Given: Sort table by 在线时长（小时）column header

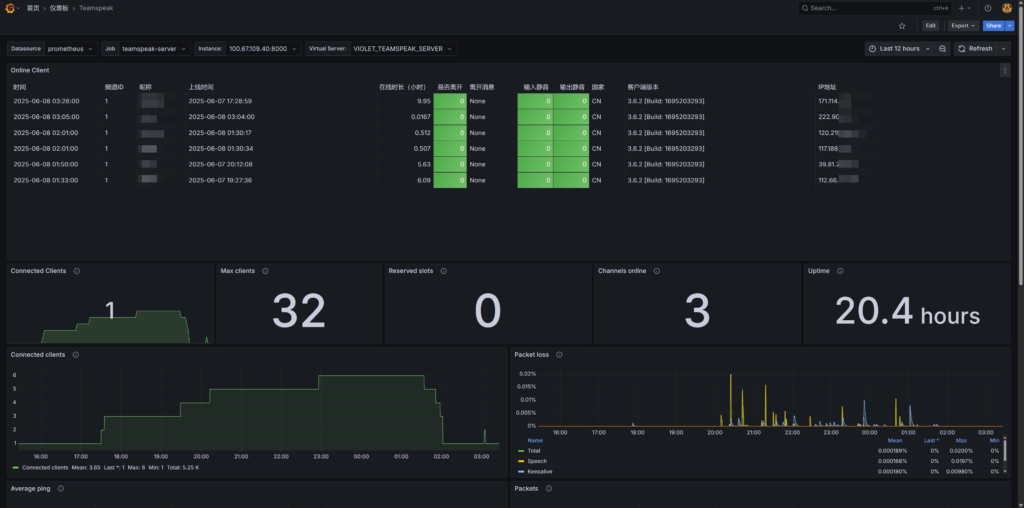Looking at the screenshot, I should (402, 87).
